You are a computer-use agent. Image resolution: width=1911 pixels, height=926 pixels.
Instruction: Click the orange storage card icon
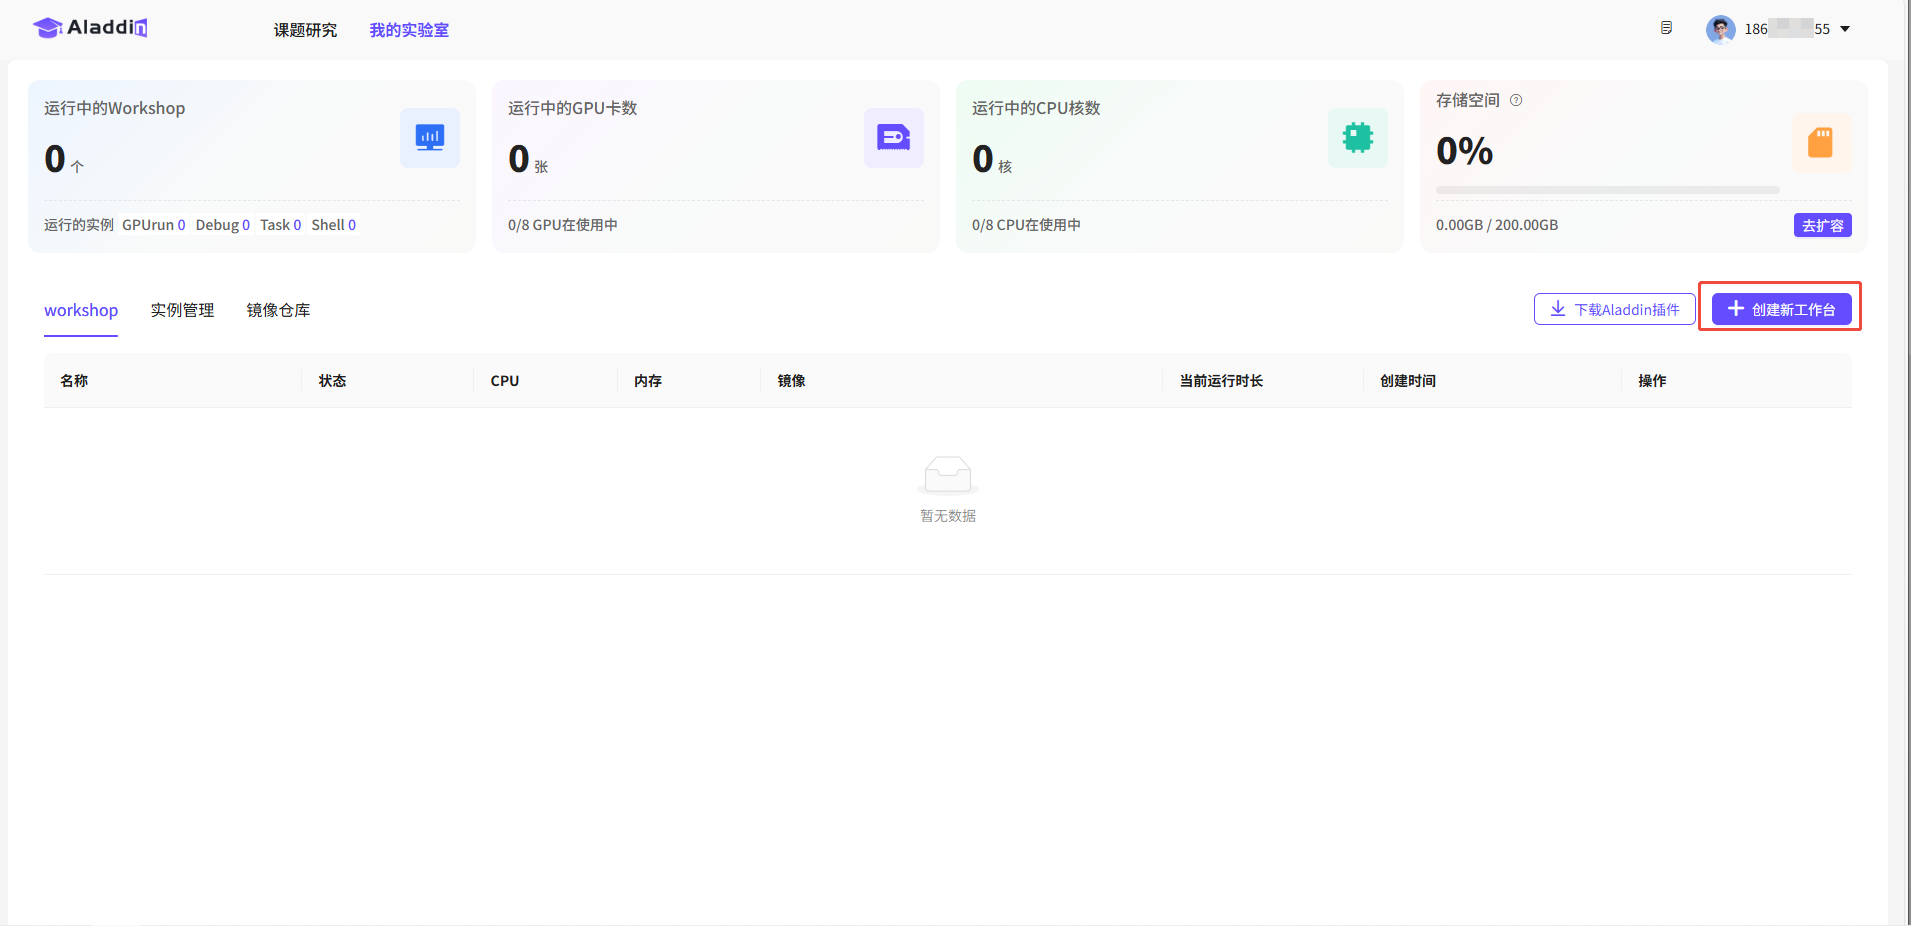1820,143
